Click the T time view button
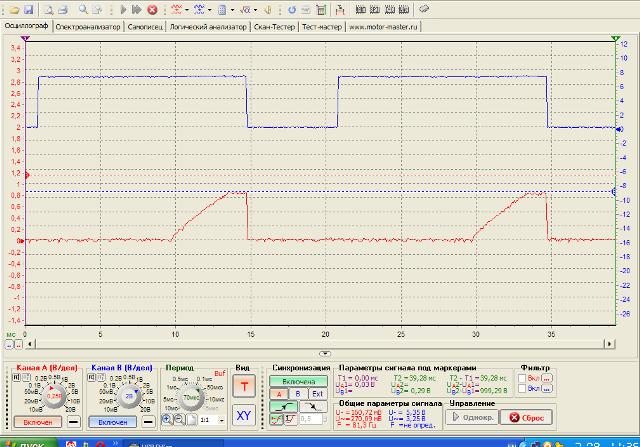The image size is (640, 447). [x=243, y=385]
